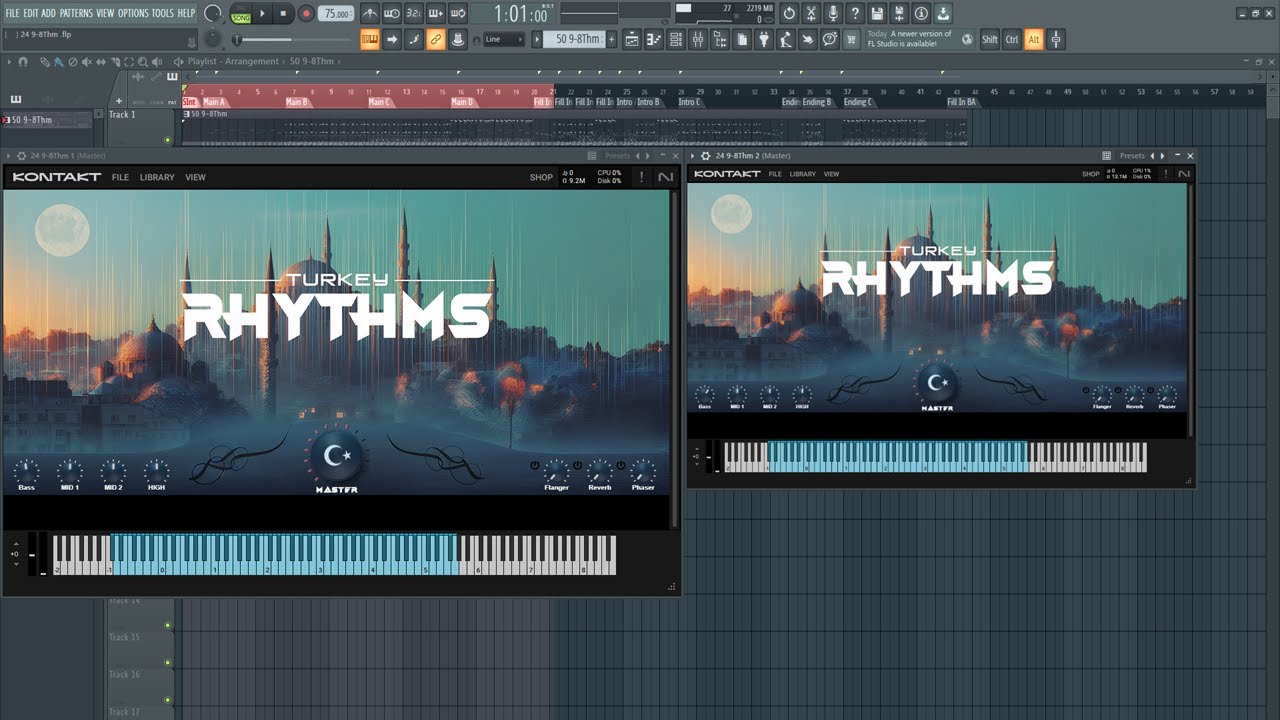1280x720 pixels.
Task: Toggle multilink to controllers
Action: [x=436, y=39]
